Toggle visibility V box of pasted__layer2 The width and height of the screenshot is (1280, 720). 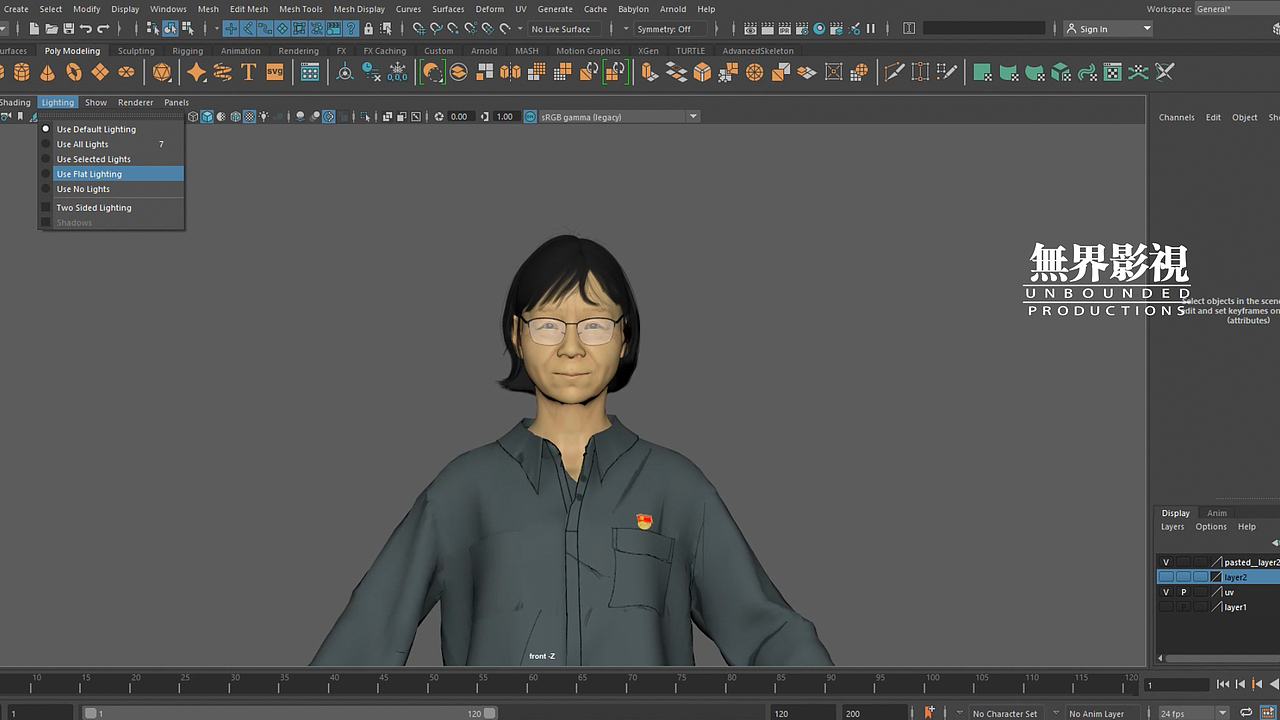coord(1165,562)
